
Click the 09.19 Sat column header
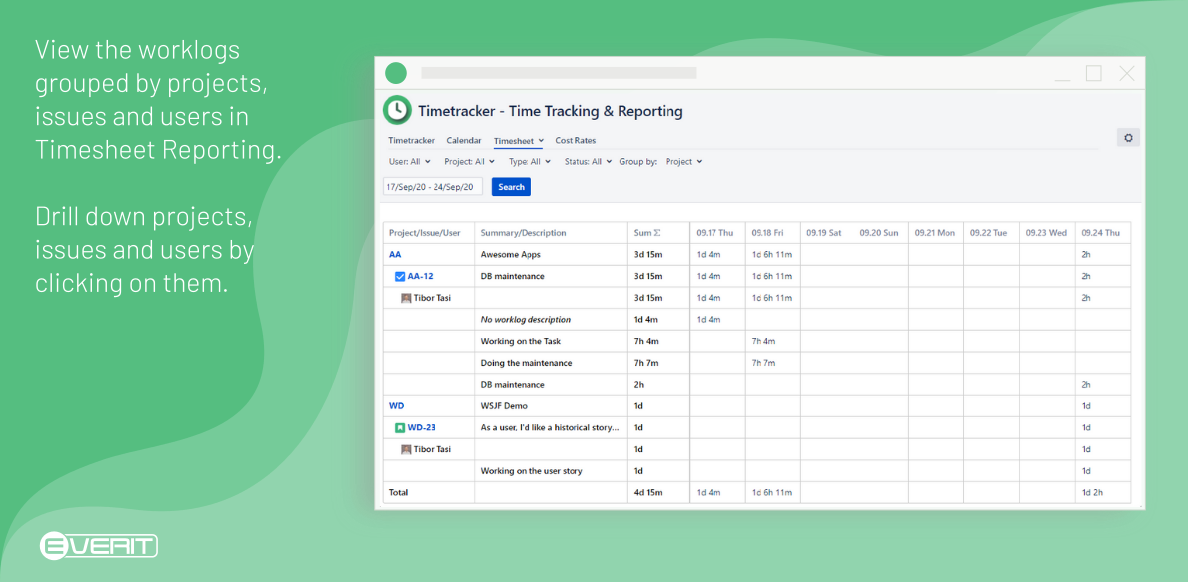[824, 233]
